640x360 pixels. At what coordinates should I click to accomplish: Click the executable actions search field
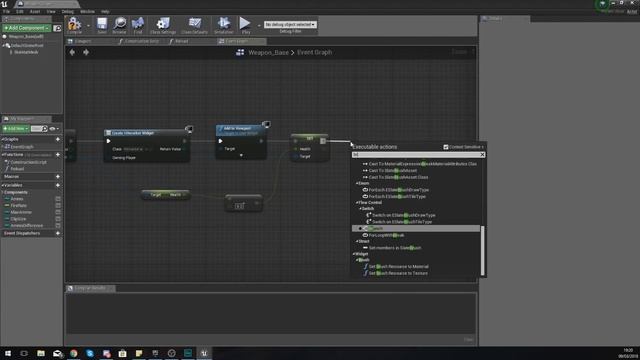[416, 155]
